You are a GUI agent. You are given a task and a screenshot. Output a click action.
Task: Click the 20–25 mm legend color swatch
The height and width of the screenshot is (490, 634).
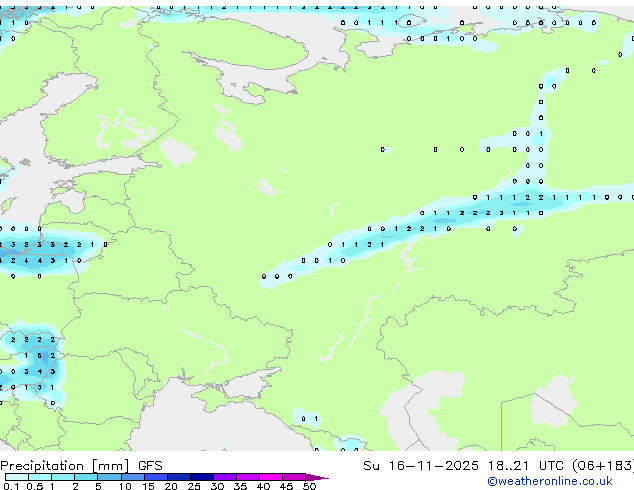(179, 477)
